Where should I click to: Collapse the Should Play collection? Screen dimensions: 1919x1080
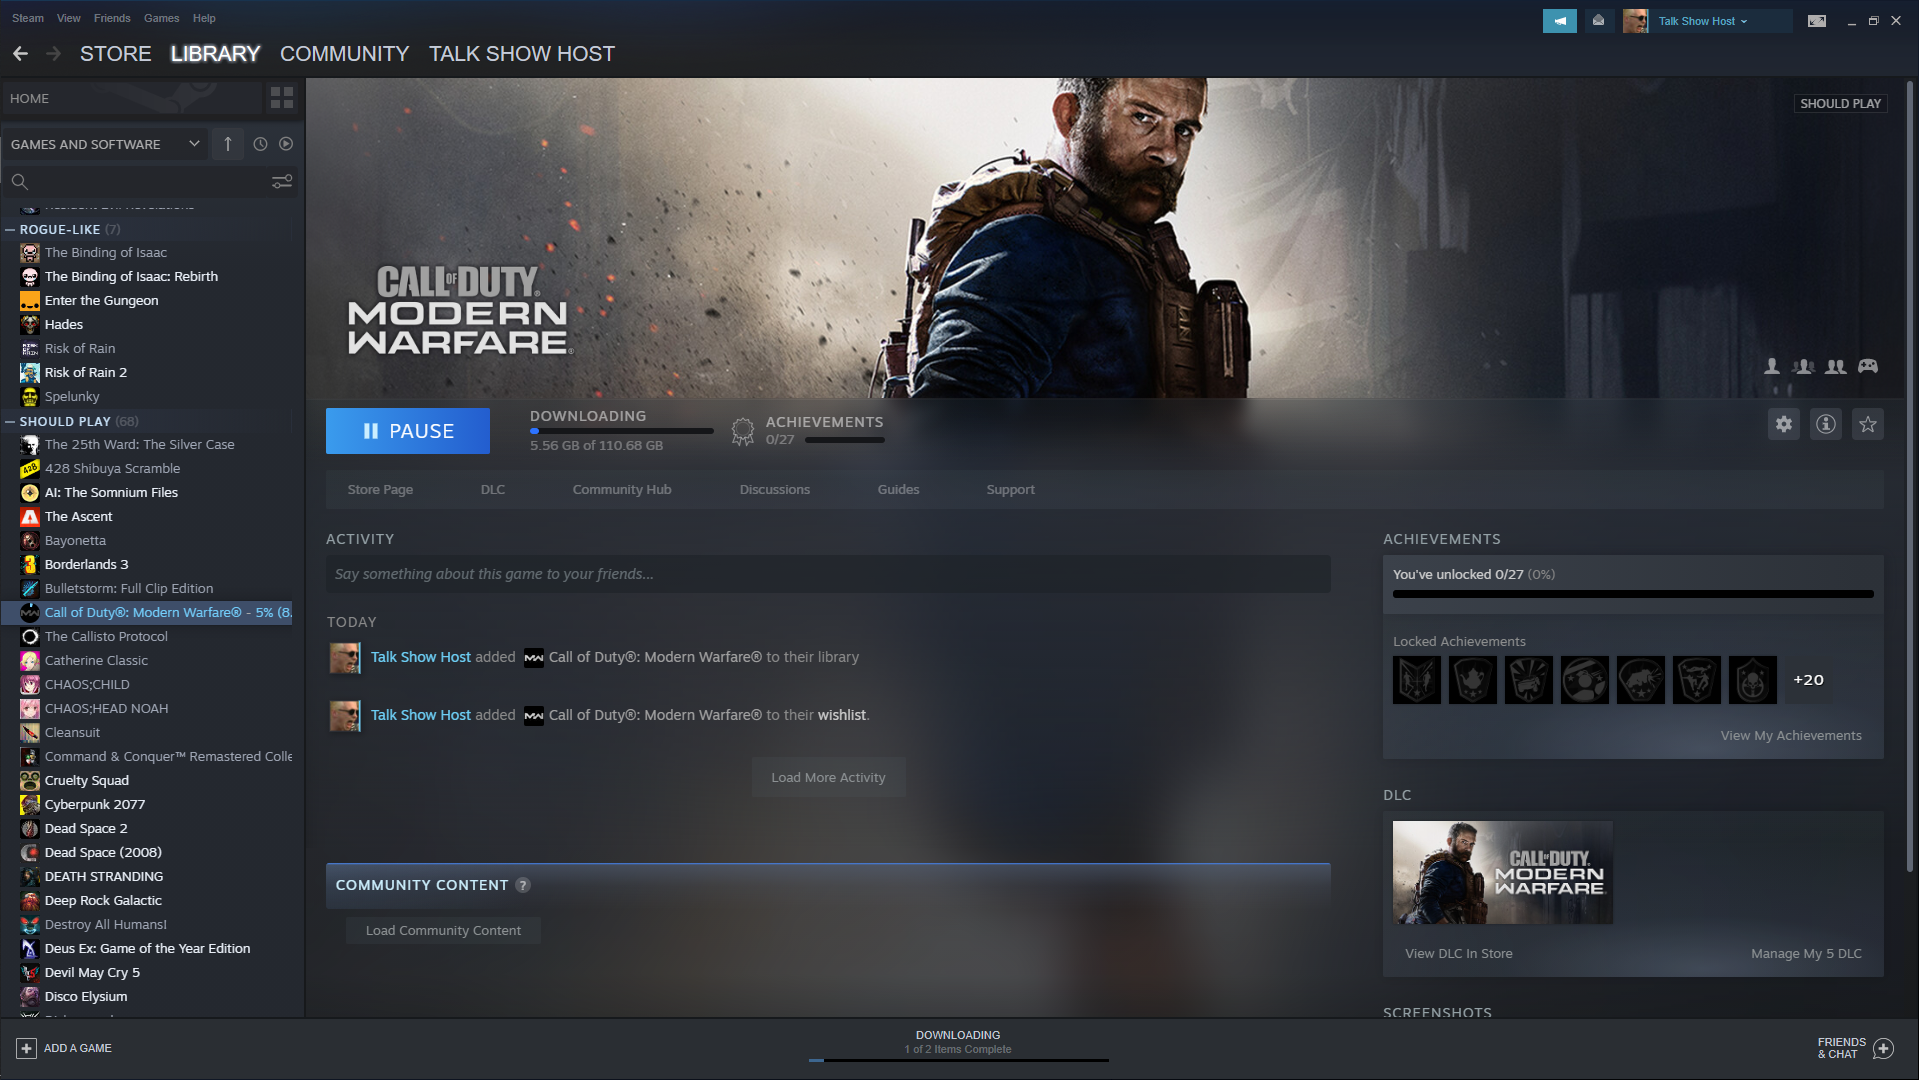(10, 421)
